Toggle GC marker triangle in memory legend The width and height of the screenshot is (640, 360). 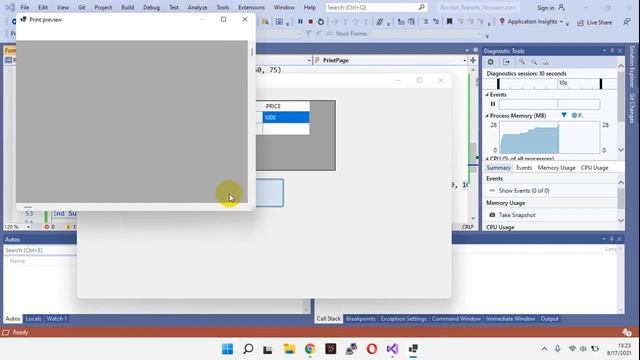click(564, 116)
